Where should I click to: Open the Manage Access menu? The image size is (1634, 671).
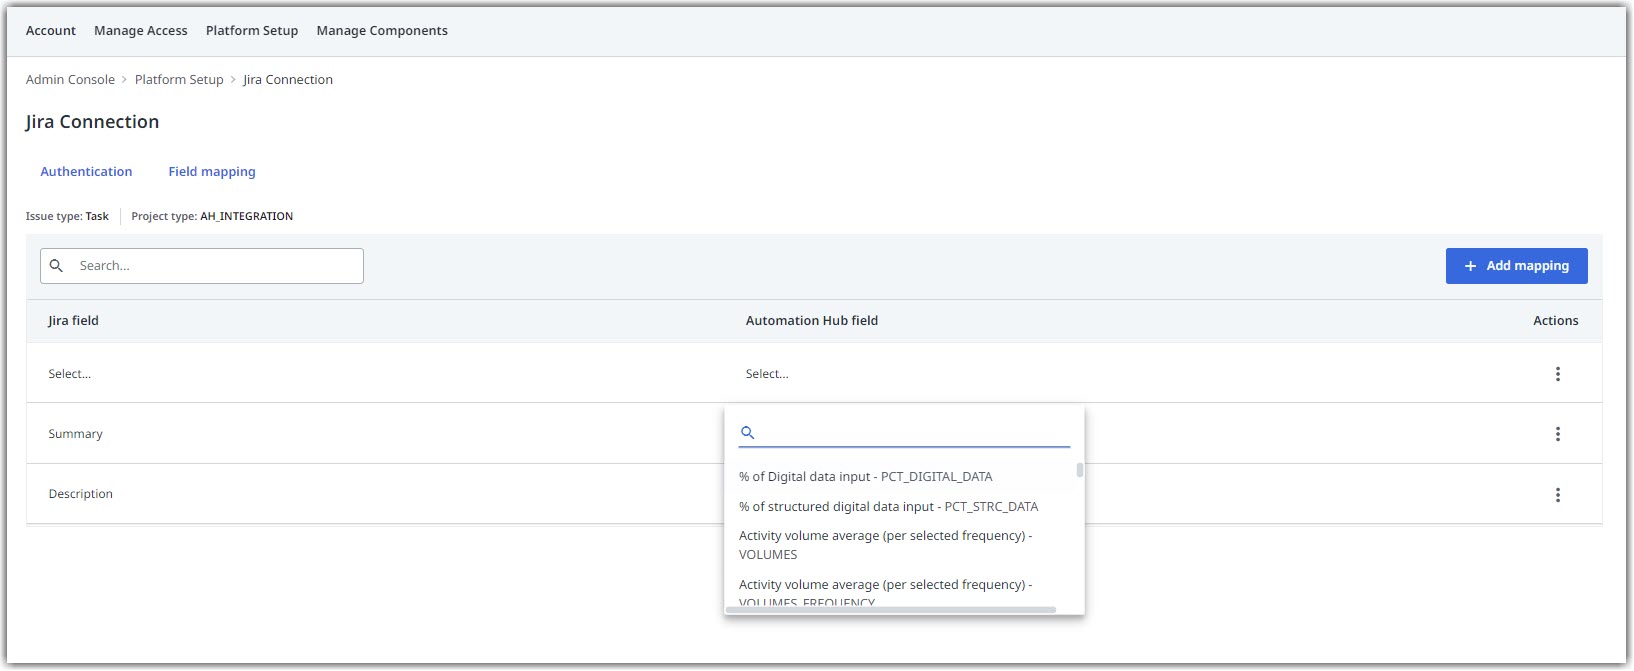141,31
